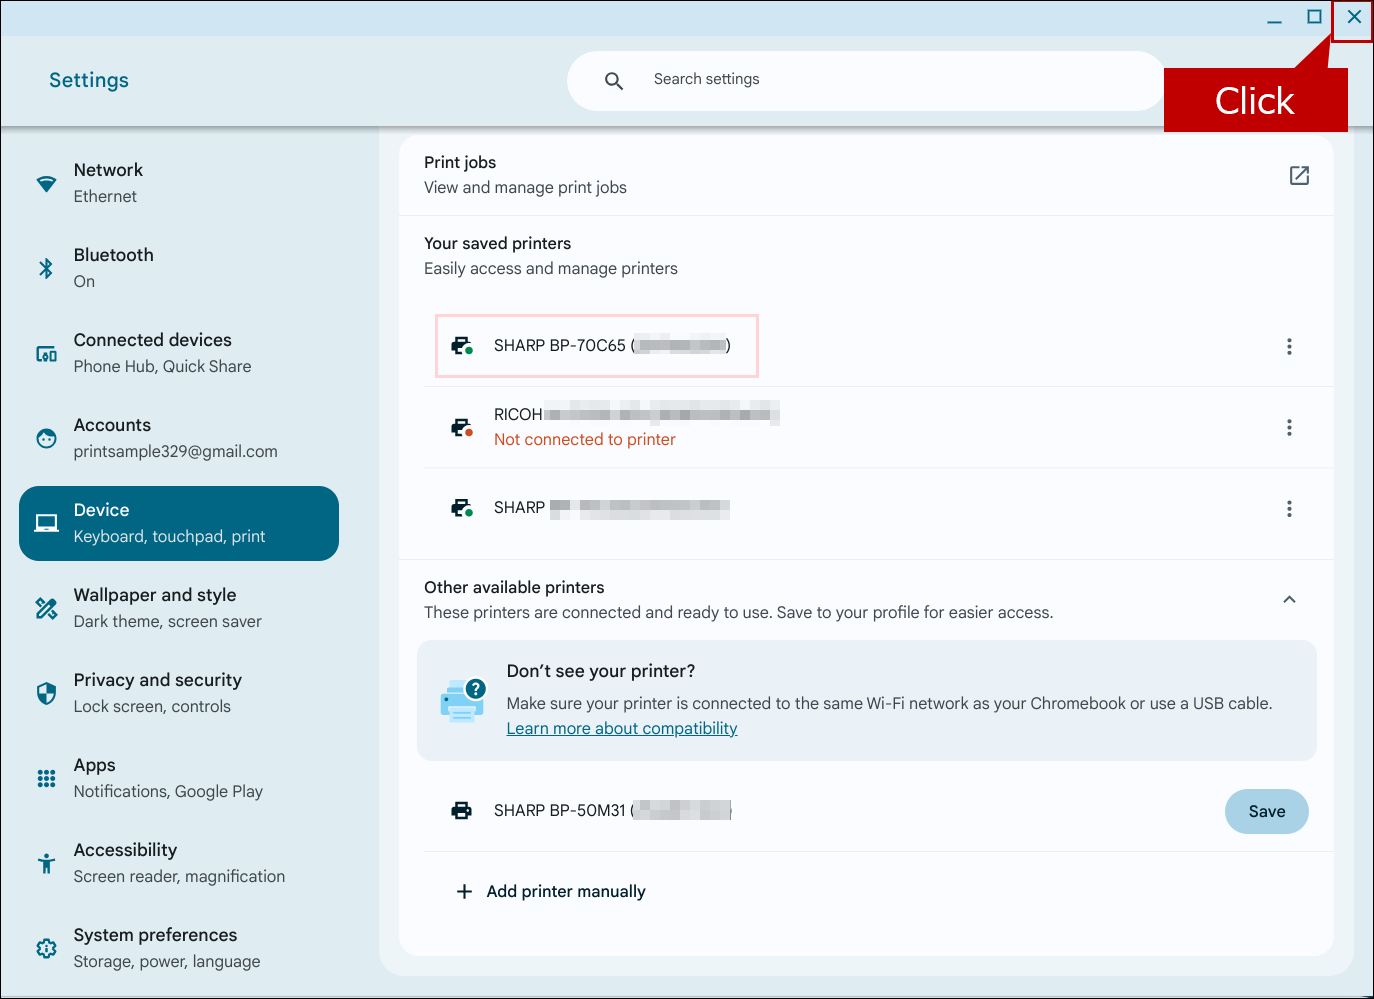The image size is (1374, 999).
Task: Open Accounts settings section
Action: pos(179,438)
